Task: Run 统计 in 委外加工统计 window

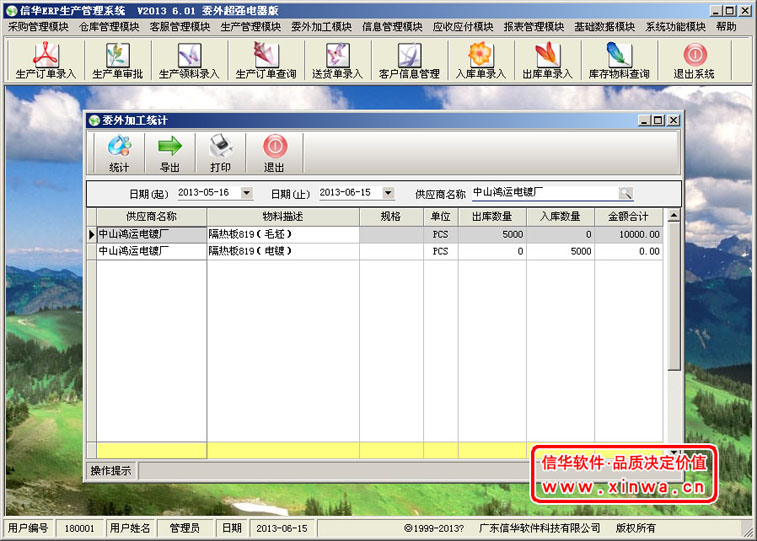Action: [119, 153]
